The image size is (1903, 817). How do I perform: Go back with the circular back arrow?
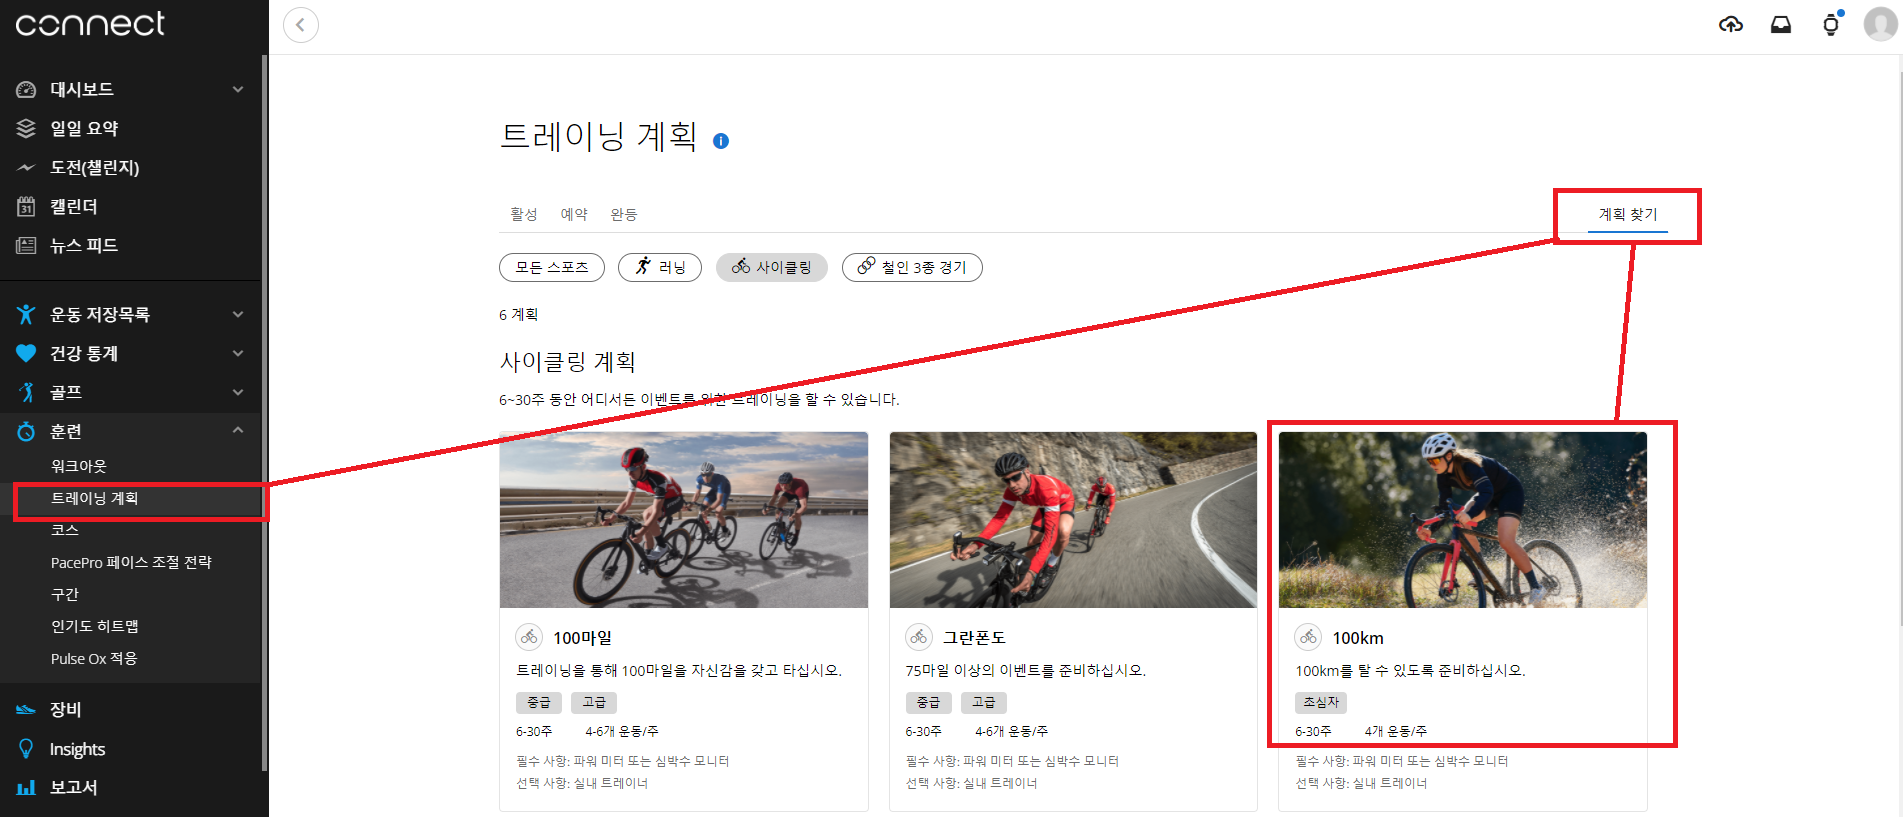click(301, 25)
